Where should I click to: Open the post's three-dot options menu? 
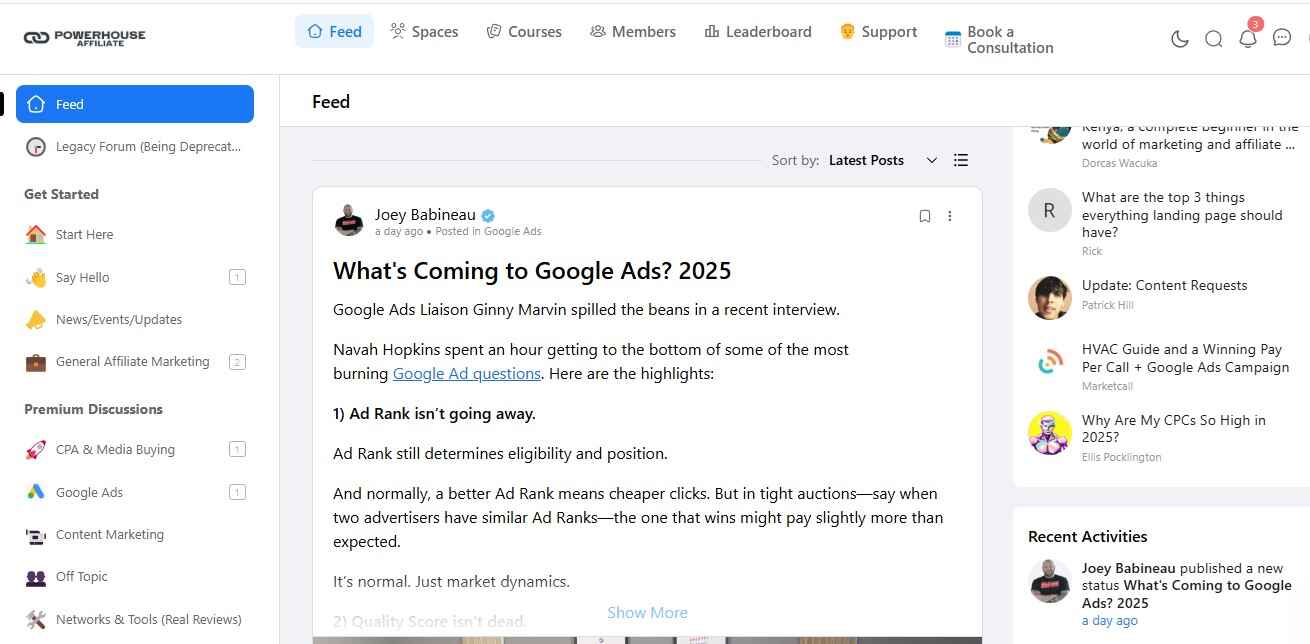950,216
